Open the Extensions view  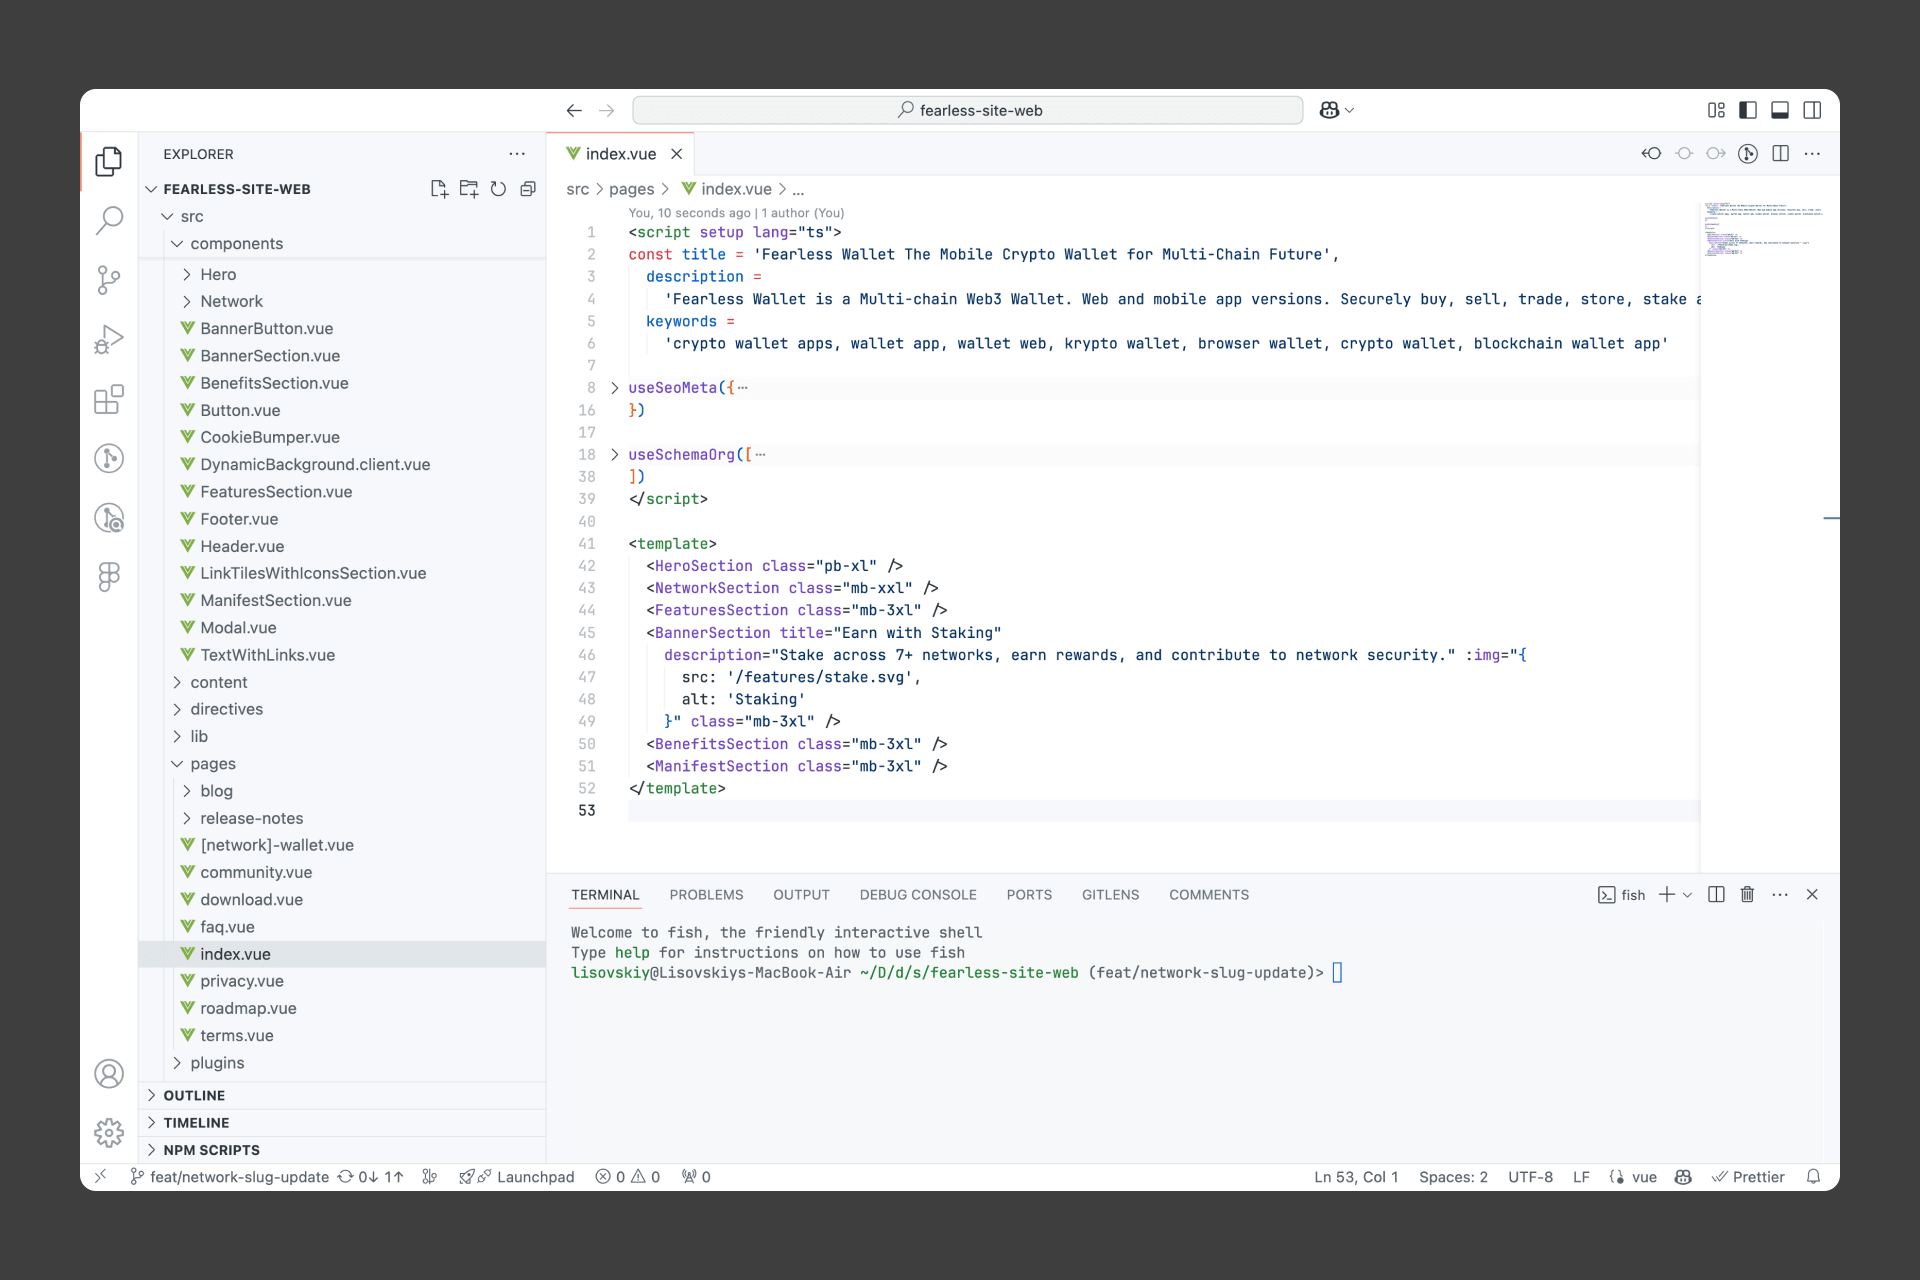coord(109,400)
